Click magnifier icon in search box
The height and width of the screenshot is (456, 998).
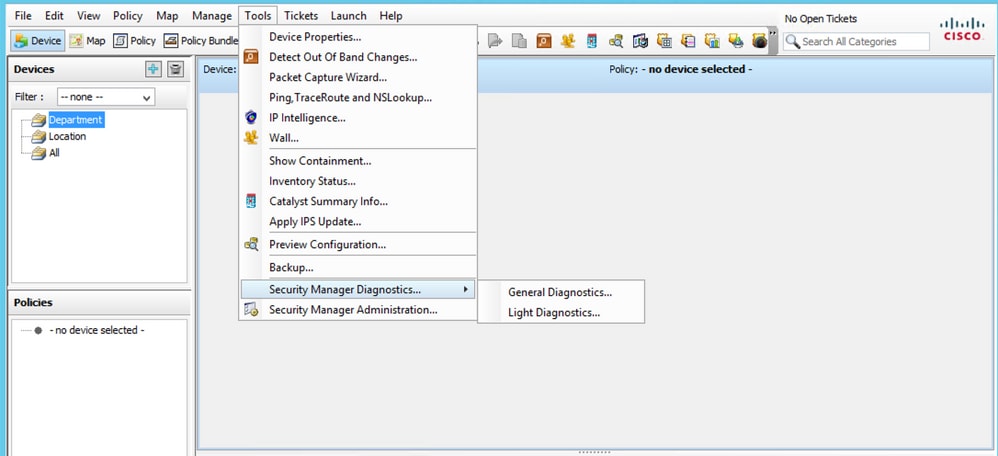coord(792,41)
